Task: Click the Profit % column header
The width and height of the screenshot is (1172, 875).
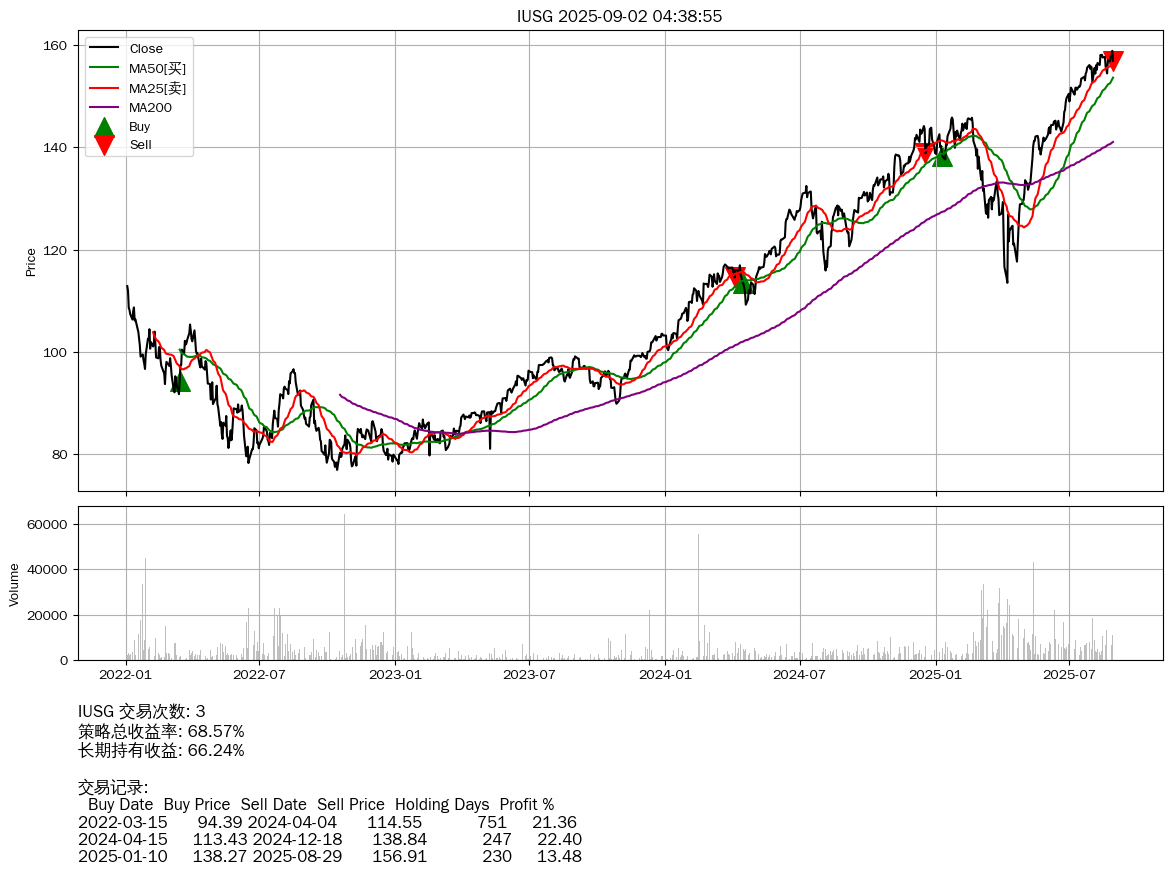Action: (526, 804)
